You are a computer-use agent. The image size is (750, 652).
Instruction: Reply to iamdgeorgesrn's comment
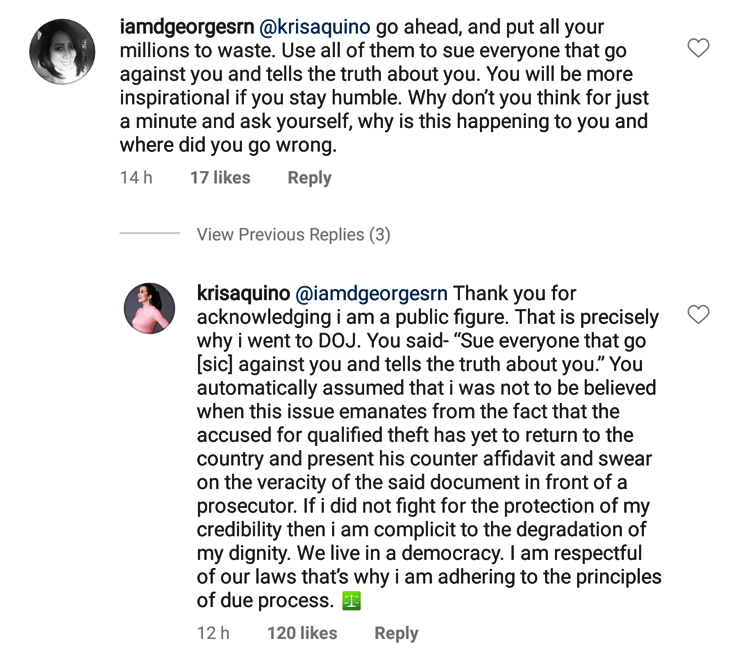[309, 178]
